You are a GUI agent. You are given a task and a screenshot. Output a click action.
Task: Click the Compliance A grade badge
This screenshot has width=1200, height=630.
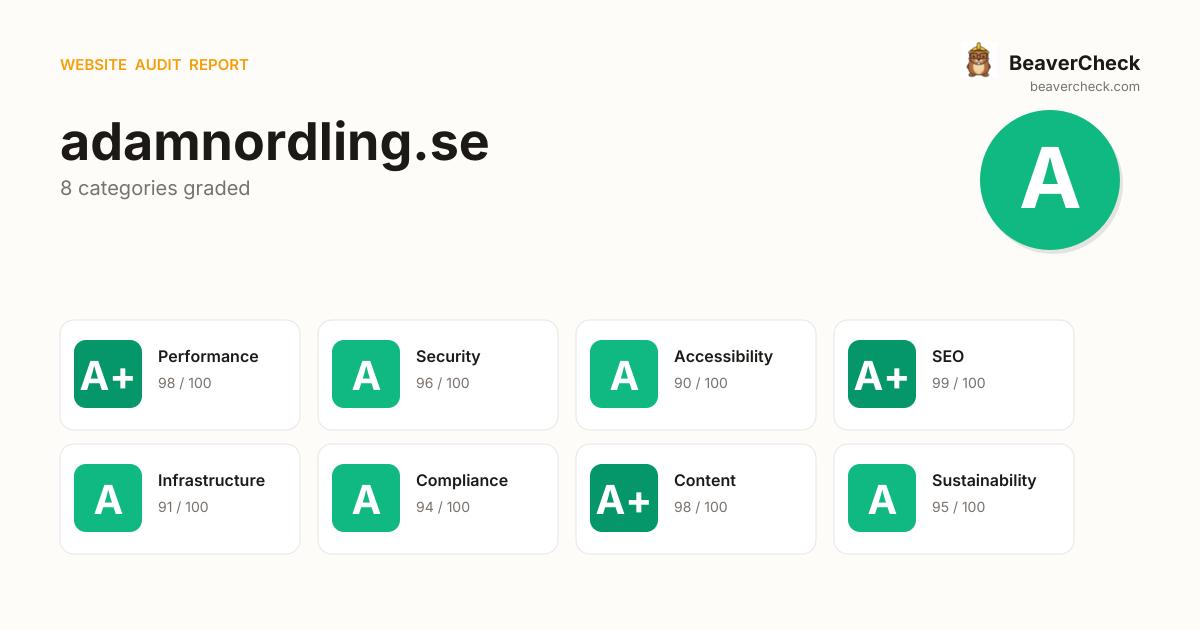366,498
